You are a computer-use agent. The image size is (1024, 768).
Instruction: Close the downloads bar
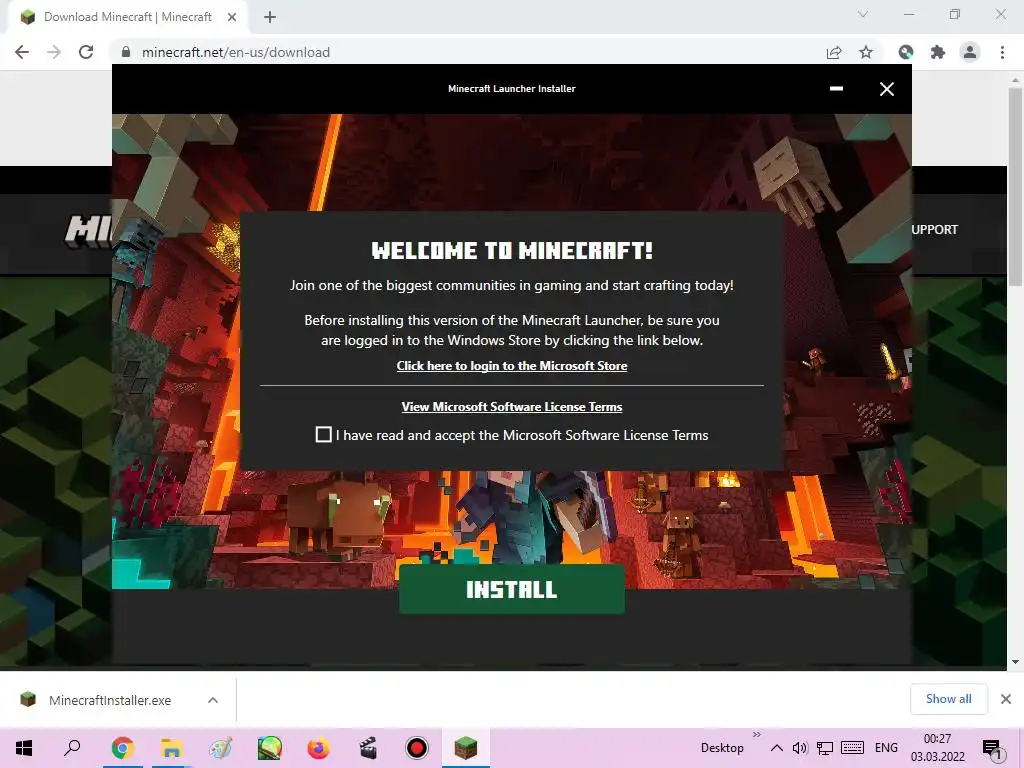point(1006,699)
